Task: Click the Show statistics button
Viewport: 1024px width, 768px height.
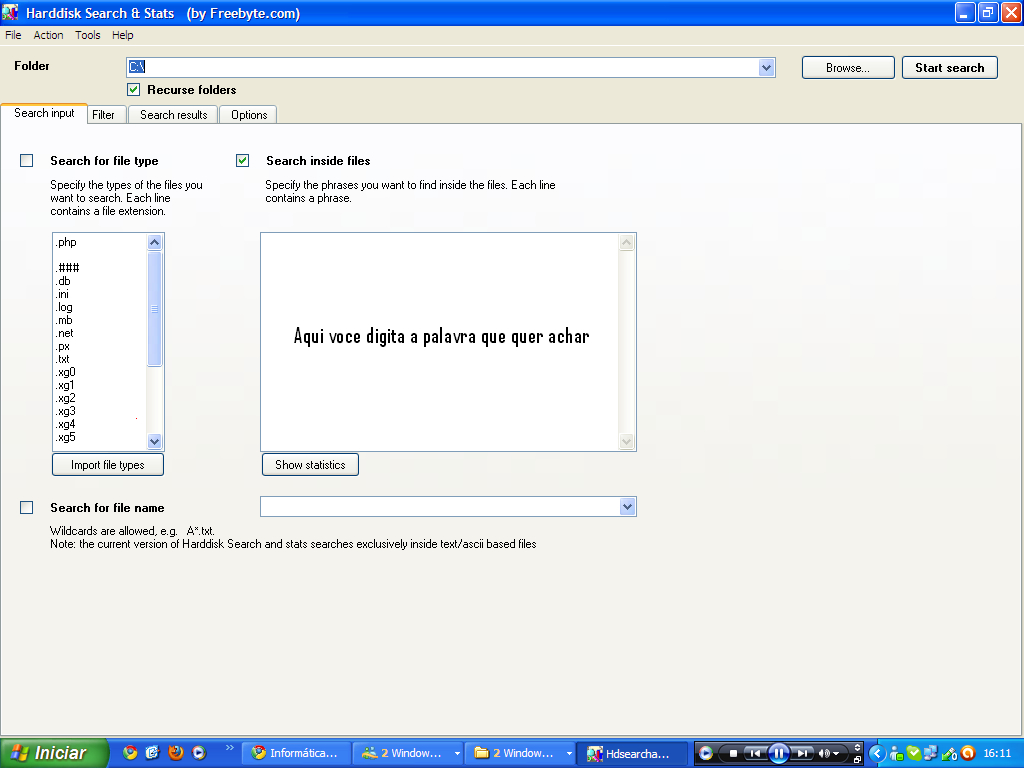Action: (x=310, y=465)
